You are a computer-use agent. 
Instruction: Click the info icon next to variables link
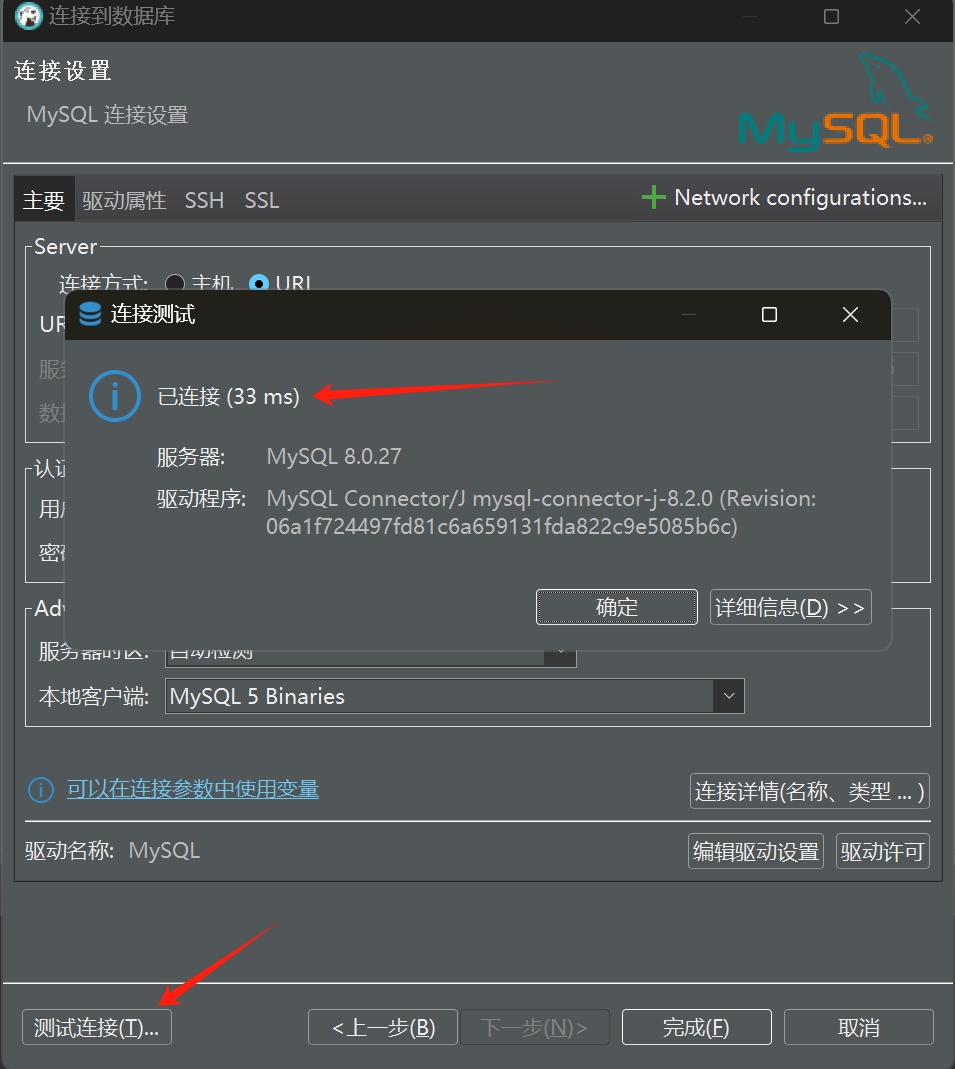[40, 790]
